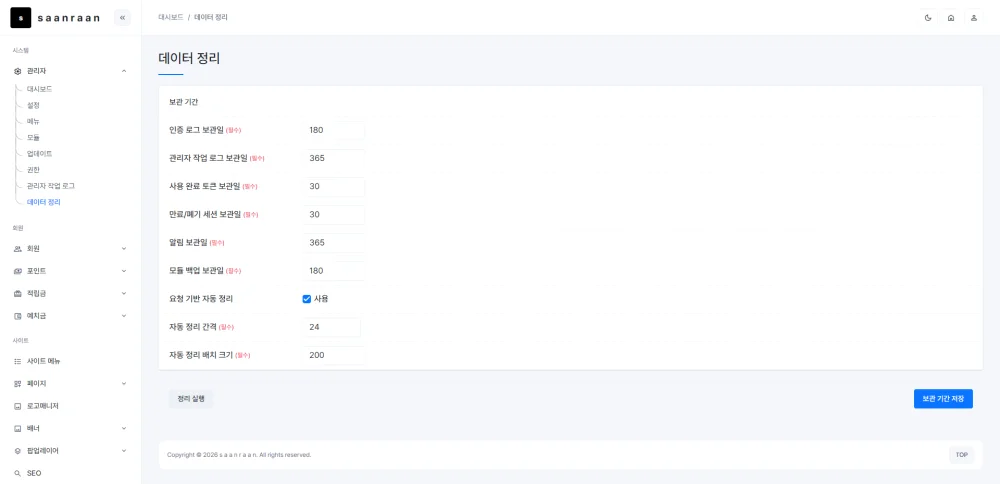Open 설정 in the sidebar

click(33, 105)
